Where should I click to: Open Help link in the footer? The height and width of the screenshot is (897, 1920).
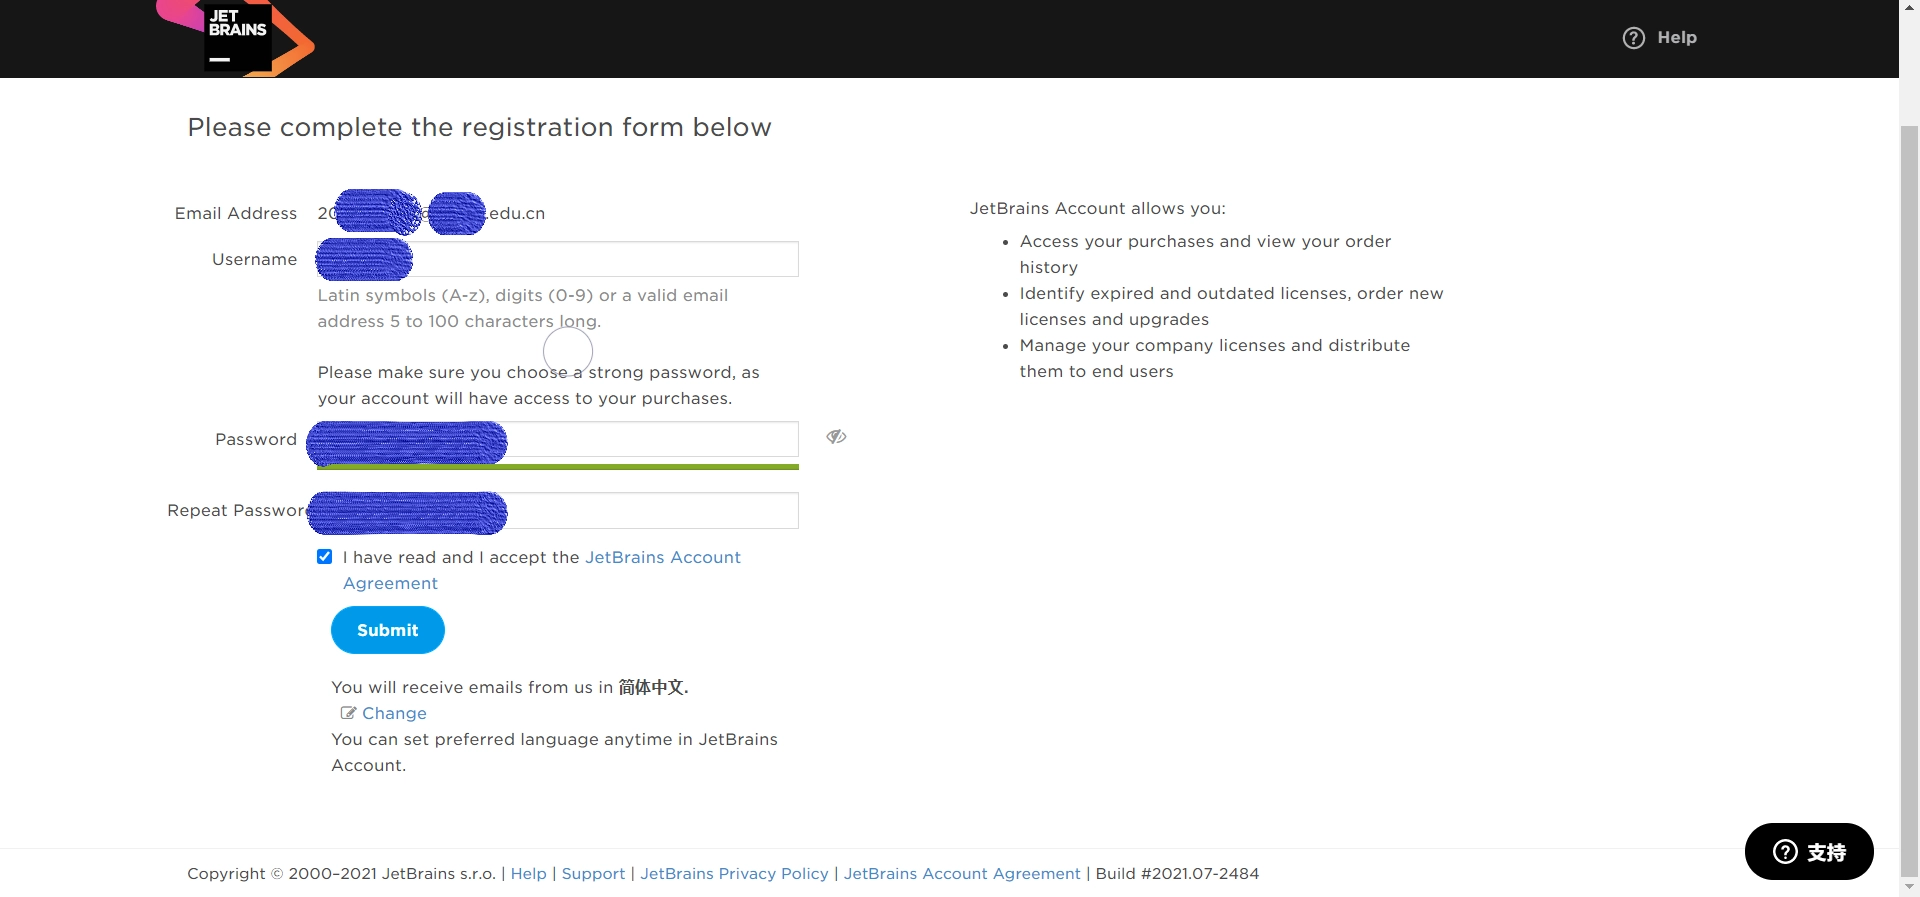[x=528, y=873]
